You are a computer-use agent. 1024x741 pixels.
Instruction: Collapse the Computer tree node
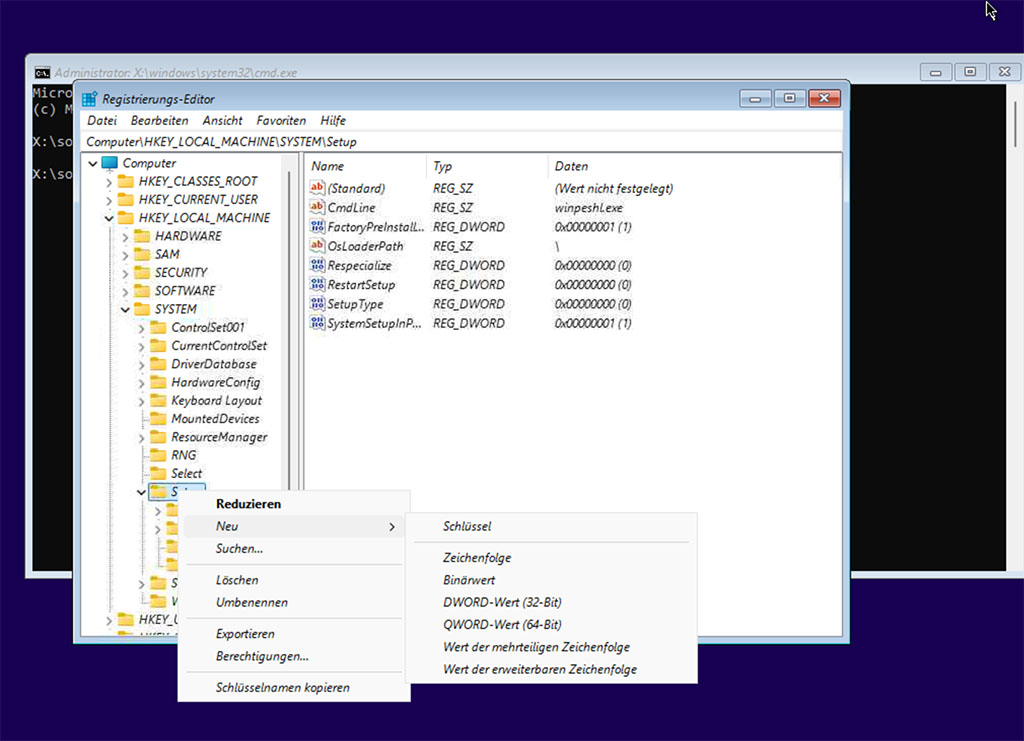(93, 164)
